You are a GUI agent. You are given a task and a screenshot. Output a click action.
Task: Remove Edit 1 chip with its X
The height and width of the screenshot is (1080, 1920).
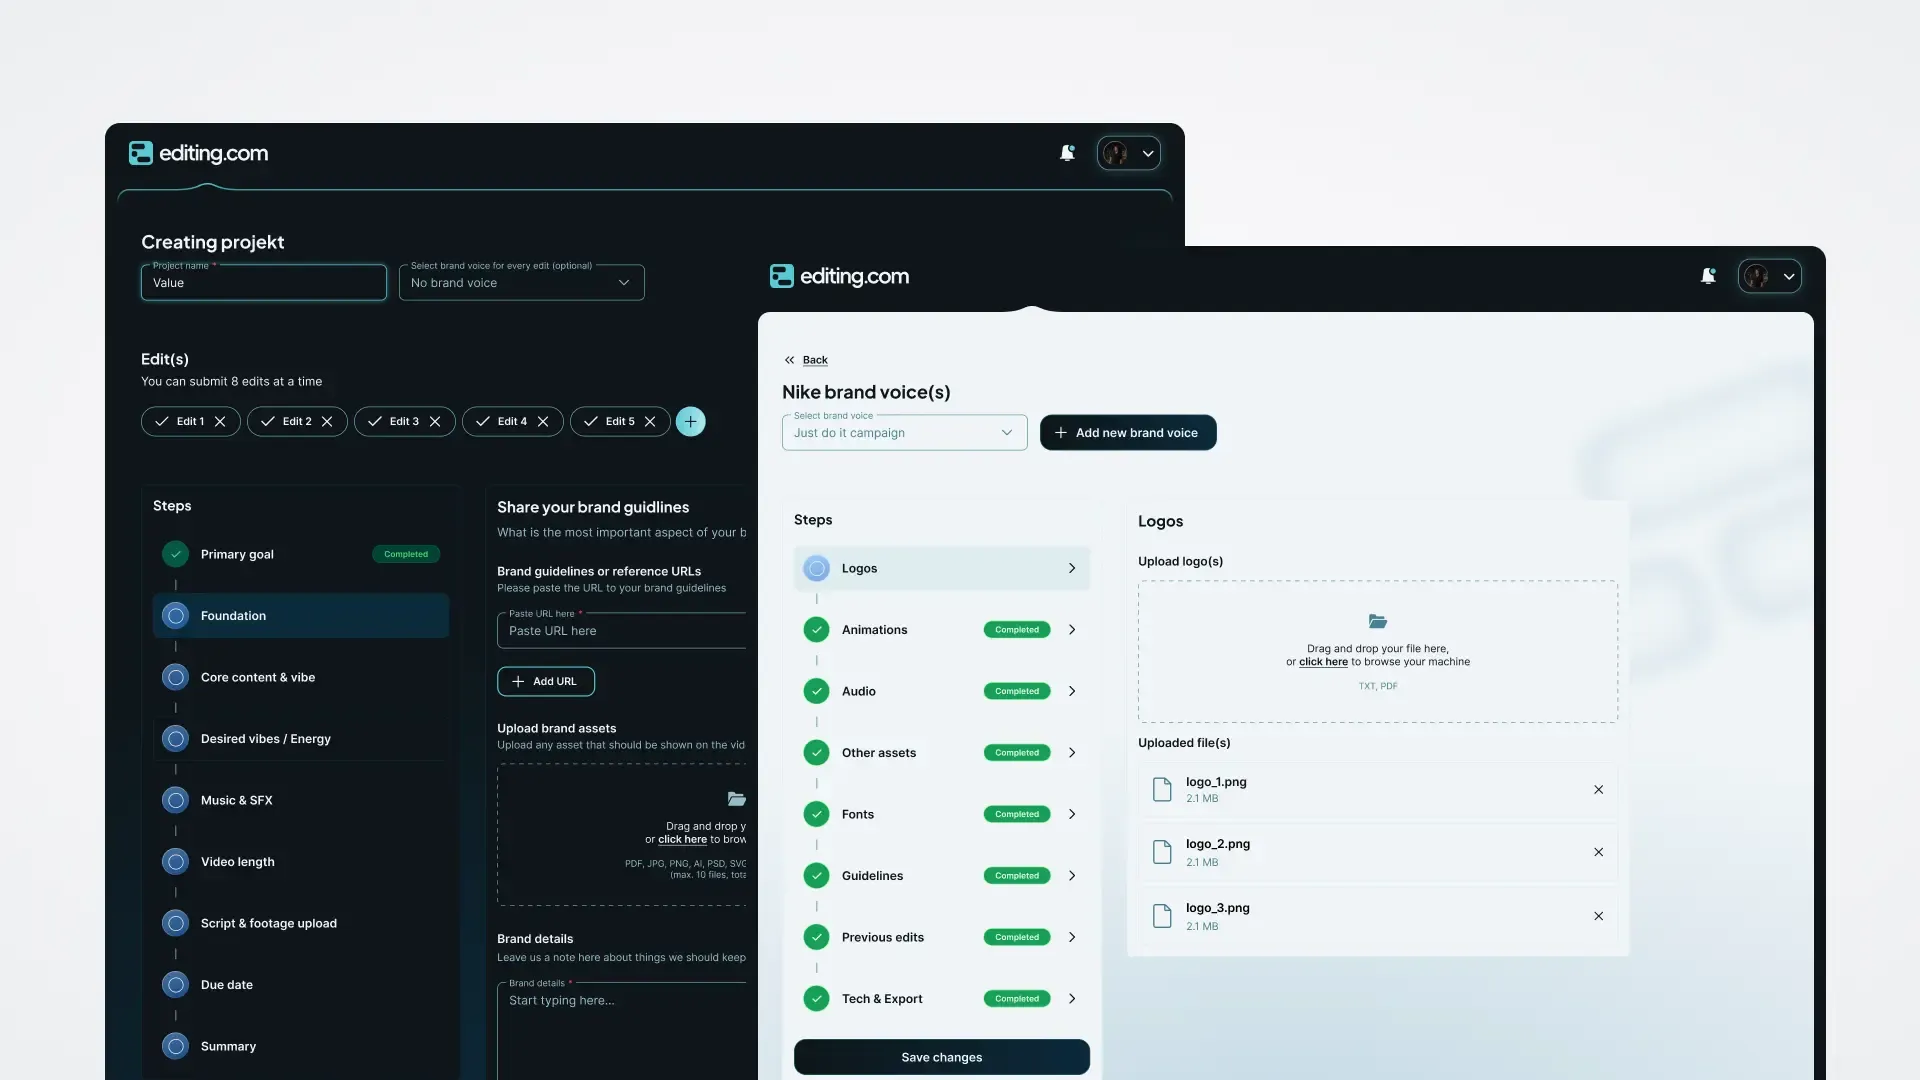click(x=220, y=422)
